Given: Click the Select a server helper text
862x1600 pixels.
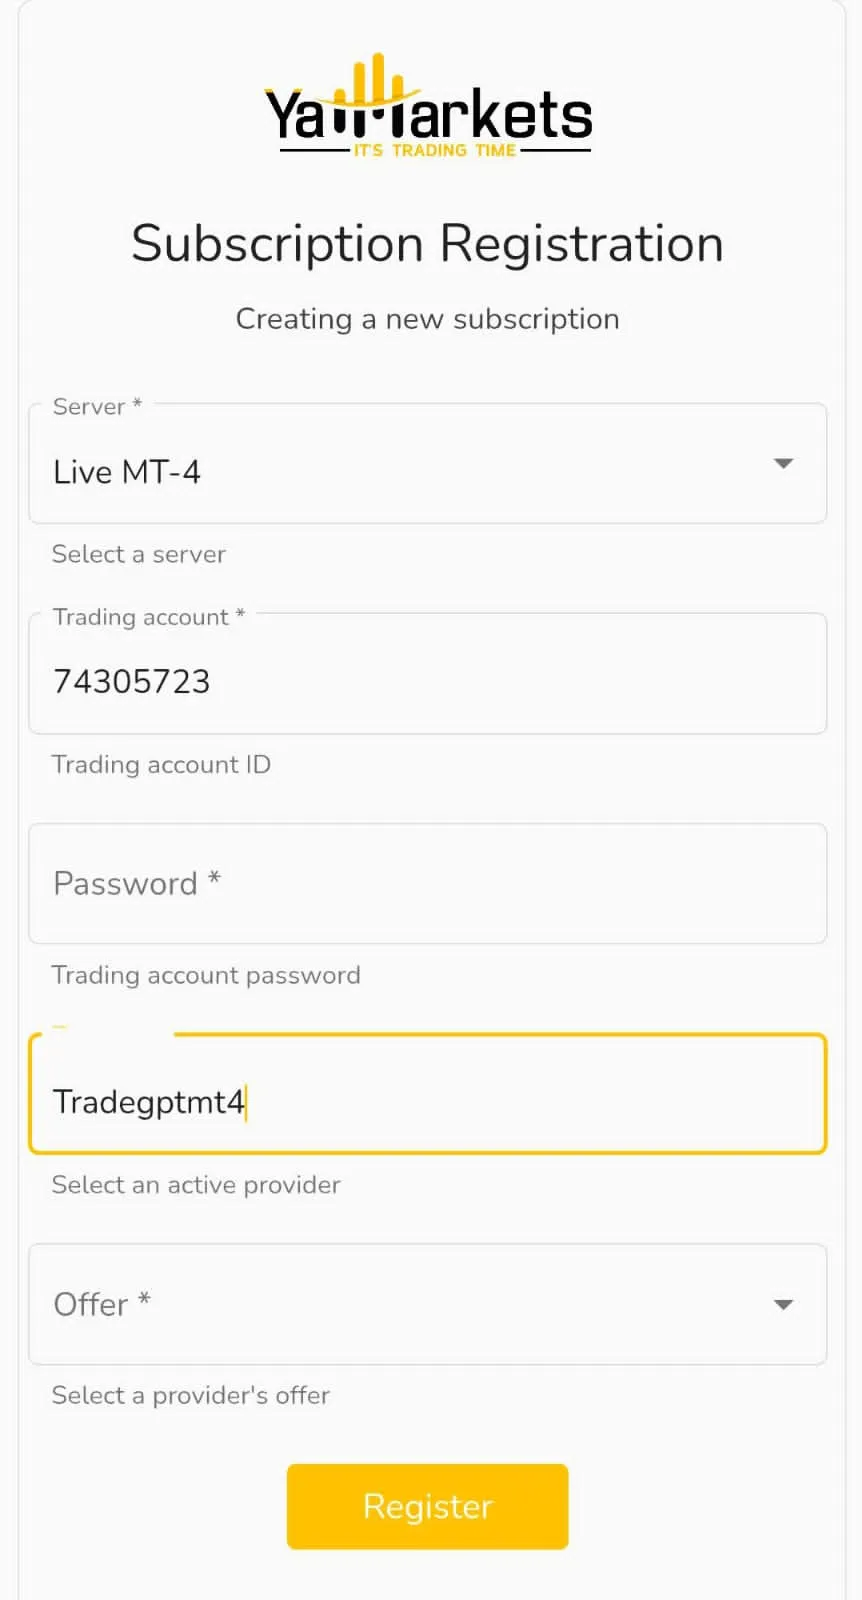Looking at the screenshot, I should [x=138, y=554].
